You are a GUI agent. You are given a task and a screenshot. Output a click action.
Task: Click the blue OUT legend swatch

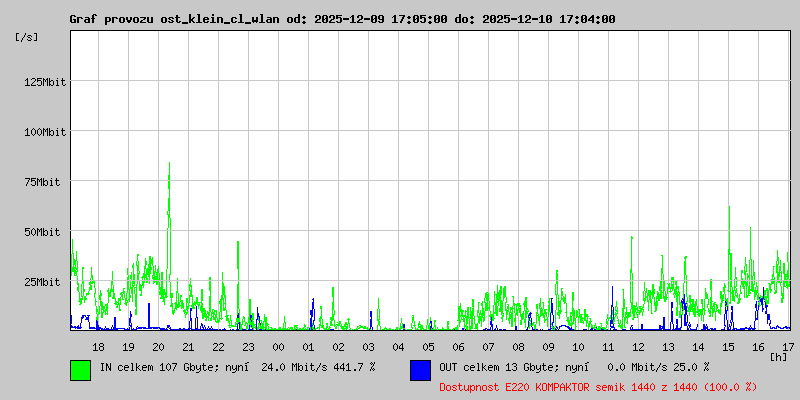pyautogui.click(x=420, y=369)
